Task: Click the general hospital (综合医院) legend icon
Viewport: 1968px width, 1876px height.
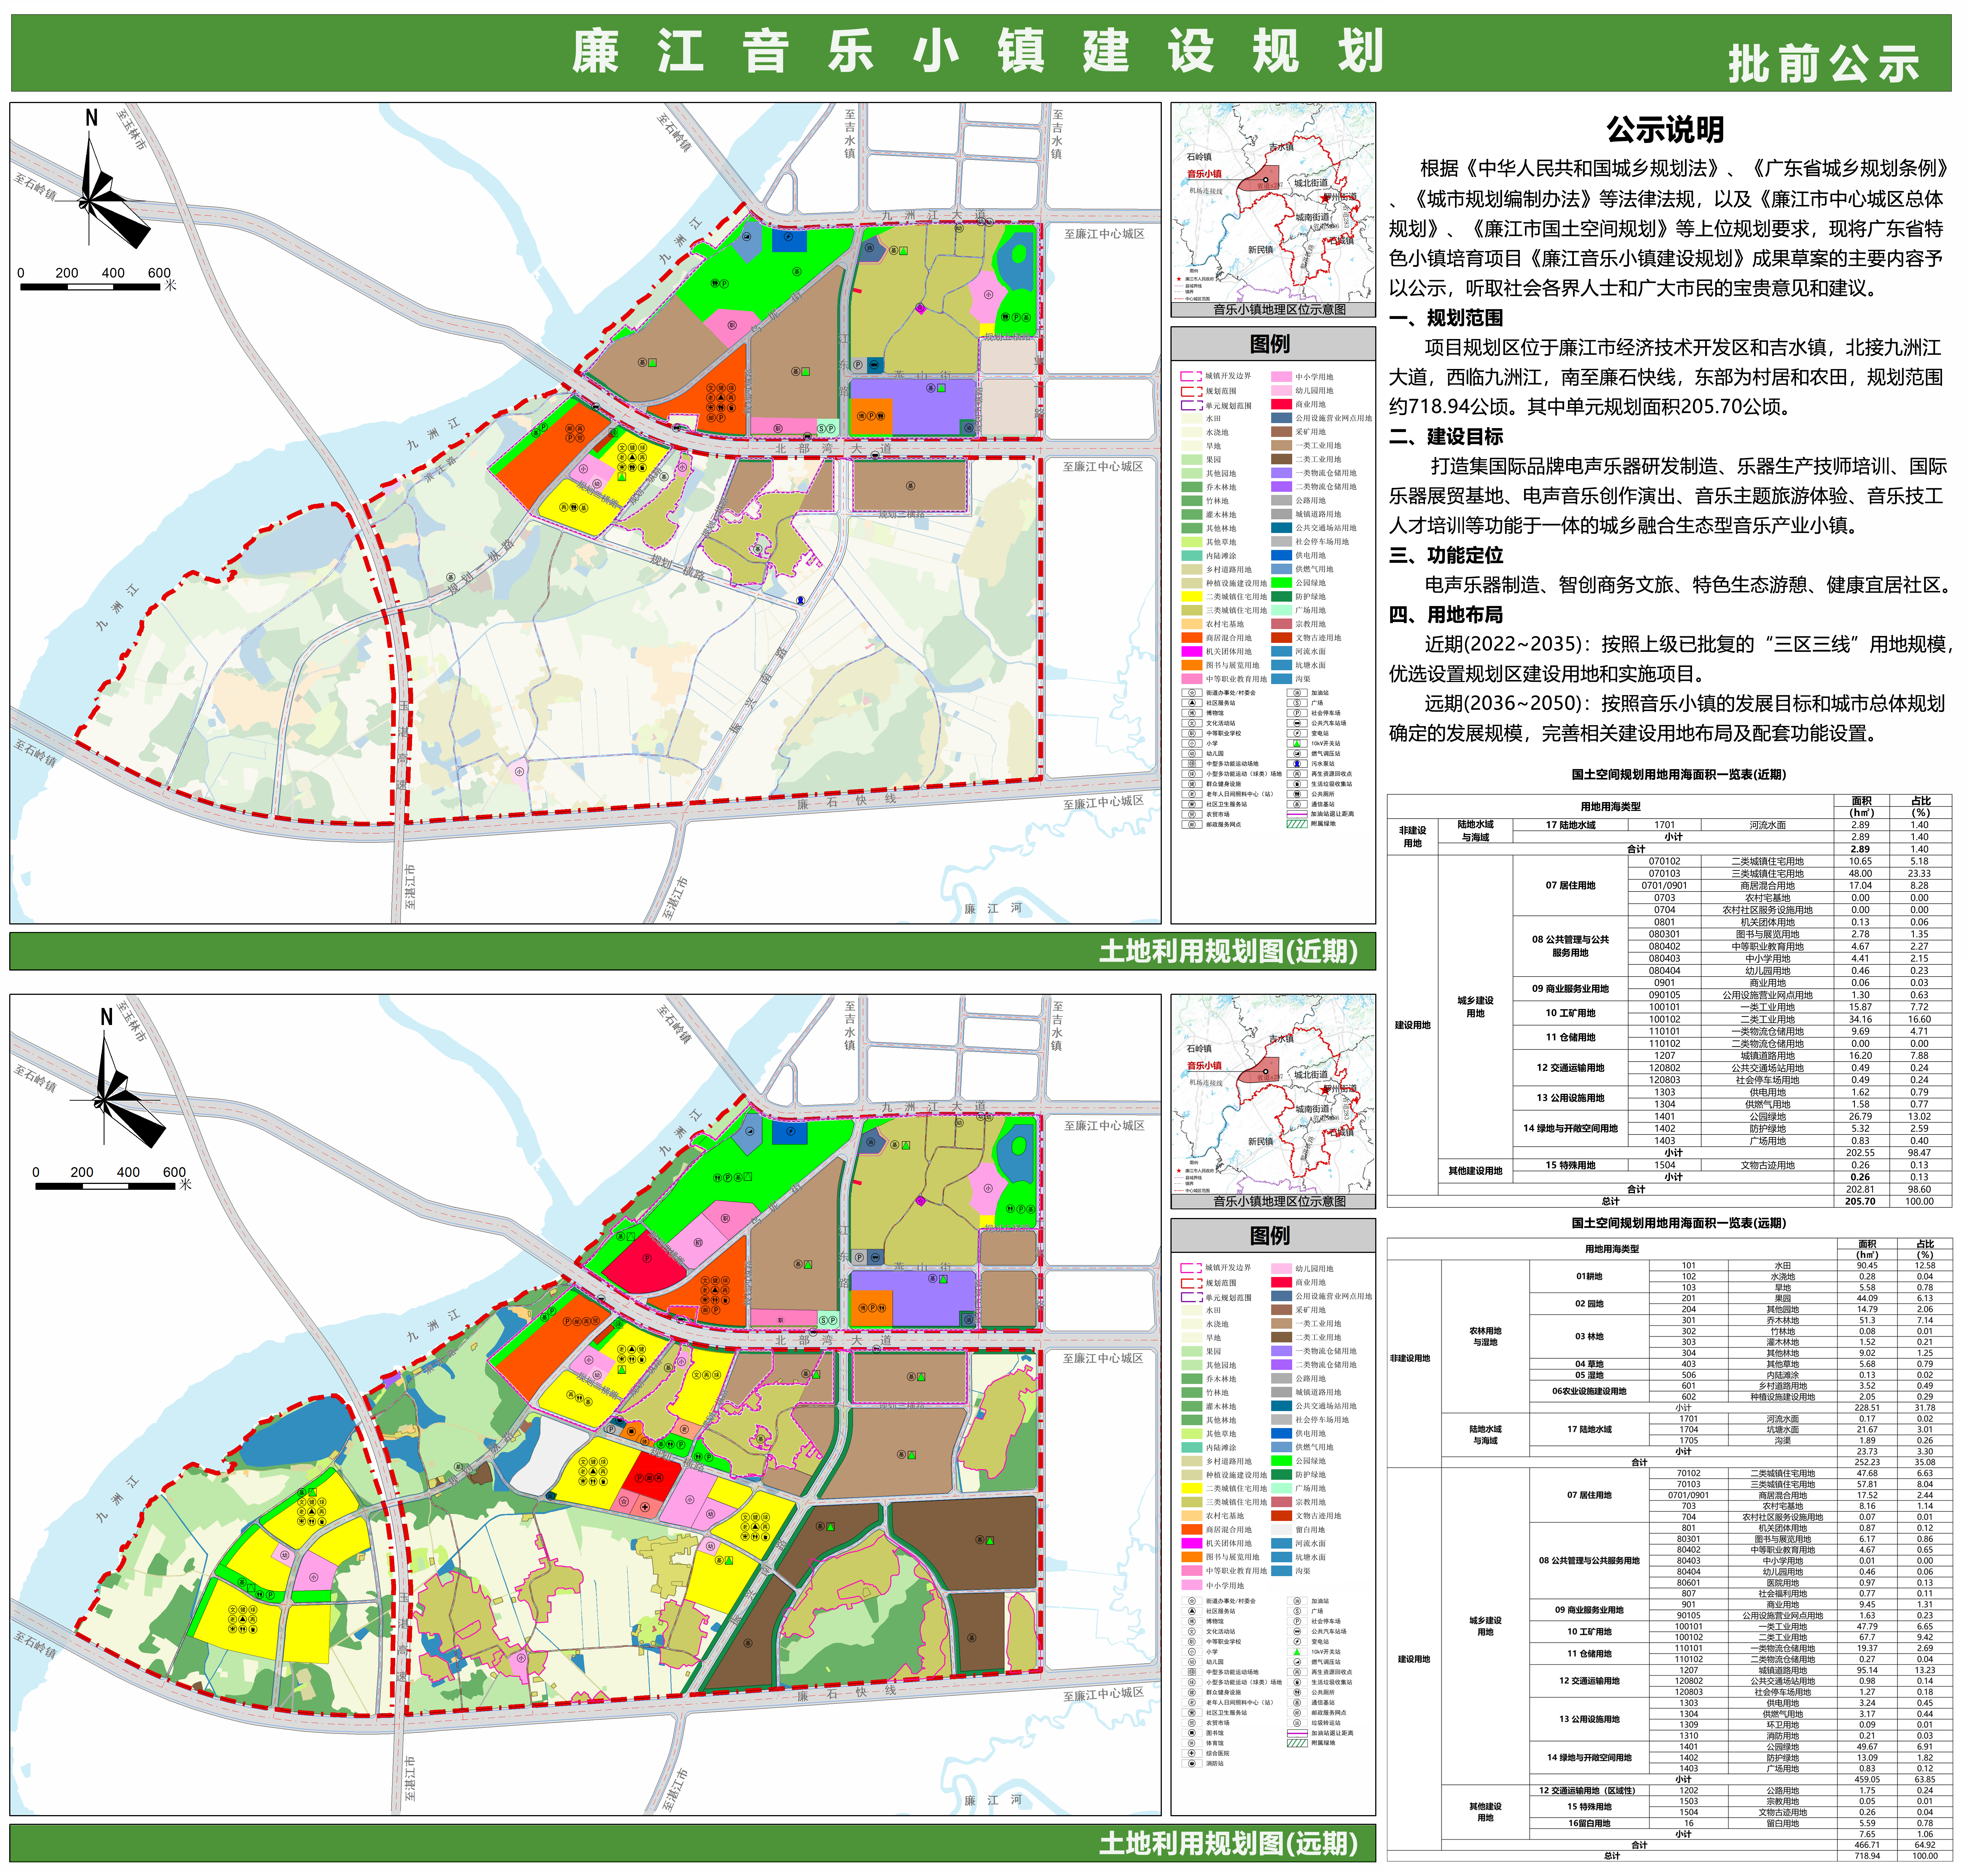Action: (1192, 1753)
